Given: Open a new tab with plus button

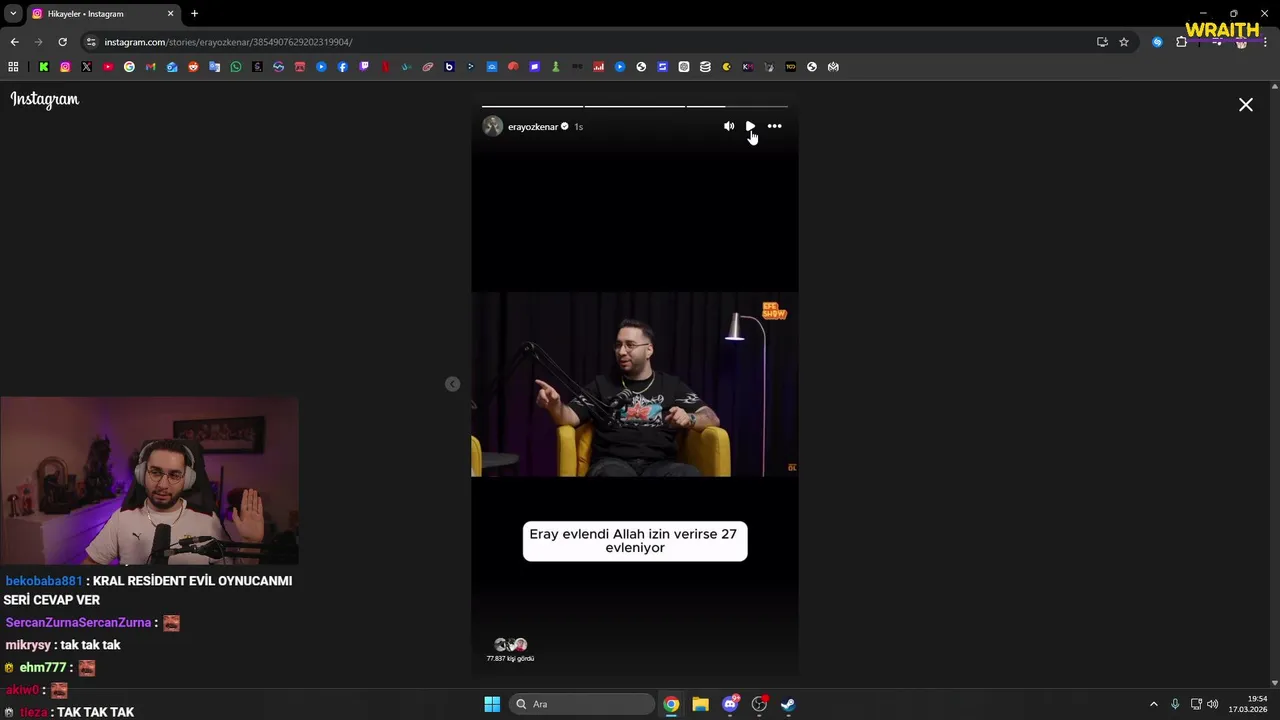Looking at the screenshot, I should click(194, 14).
